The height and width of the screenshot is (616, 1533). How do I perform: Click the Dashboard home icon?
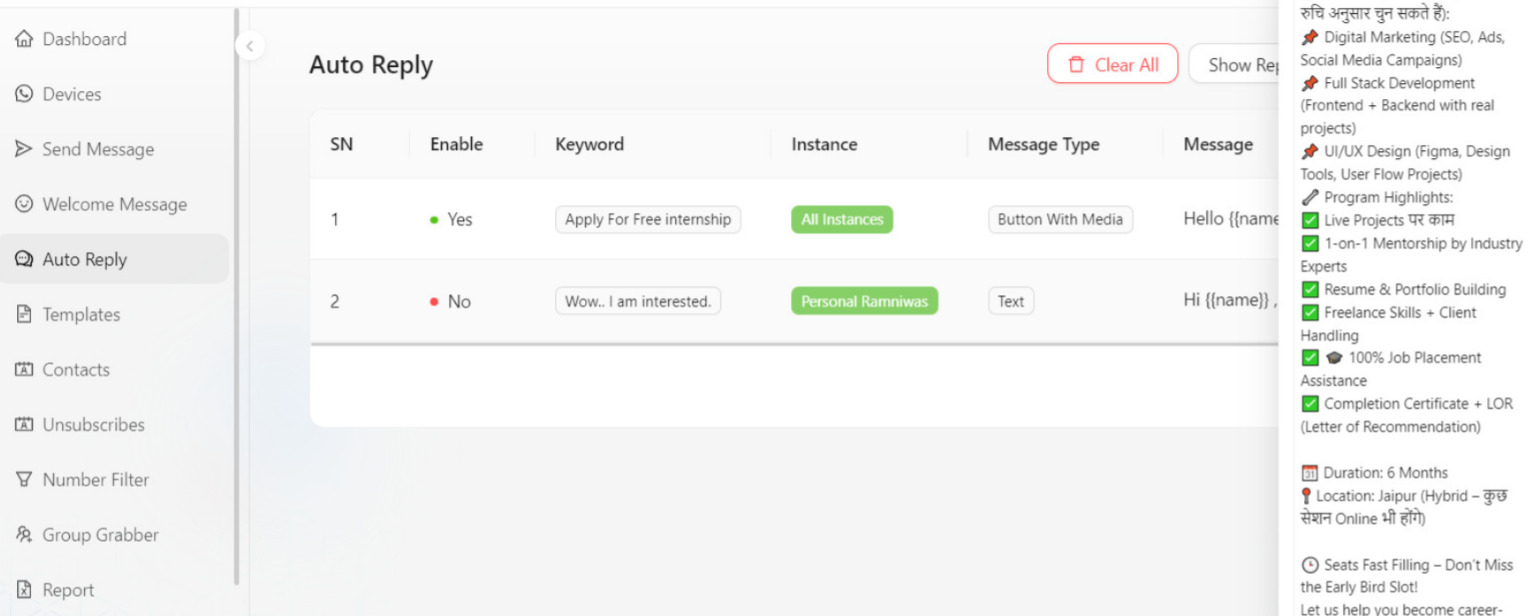[24, 39]
